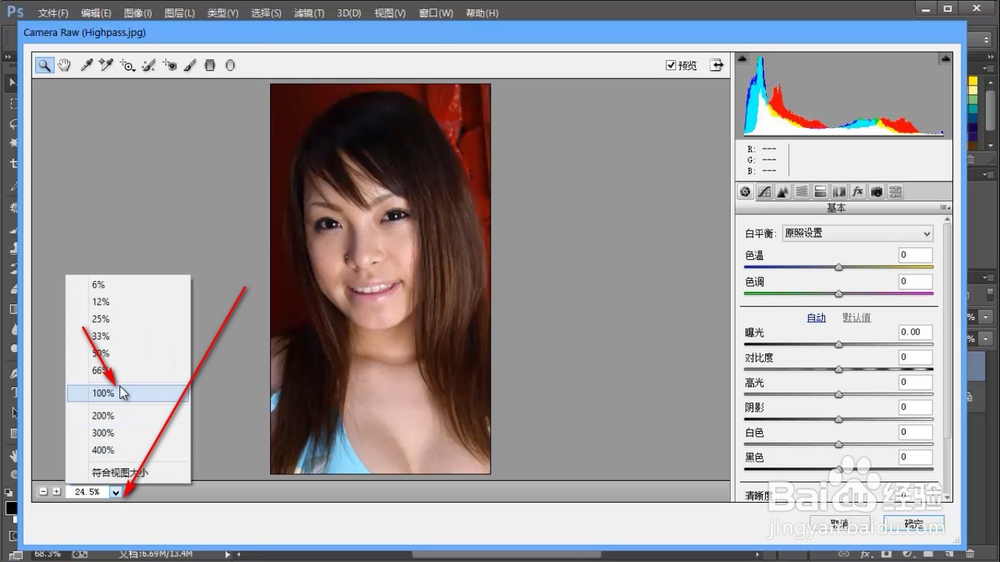Select the Adjustment Brush tool
The width and height of the screenshot is (1000, 562).
pyautogui.click(x=190, y=65)
